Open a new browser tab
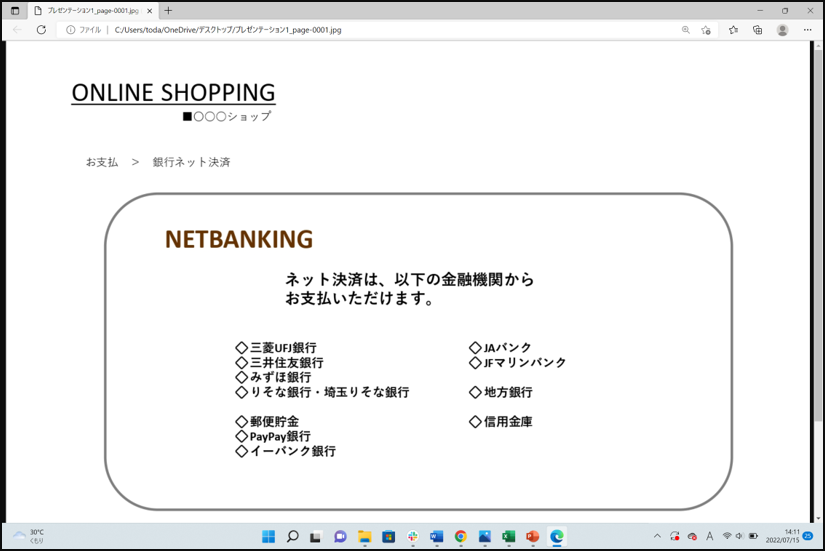The image size is (825, 551). 168,11
